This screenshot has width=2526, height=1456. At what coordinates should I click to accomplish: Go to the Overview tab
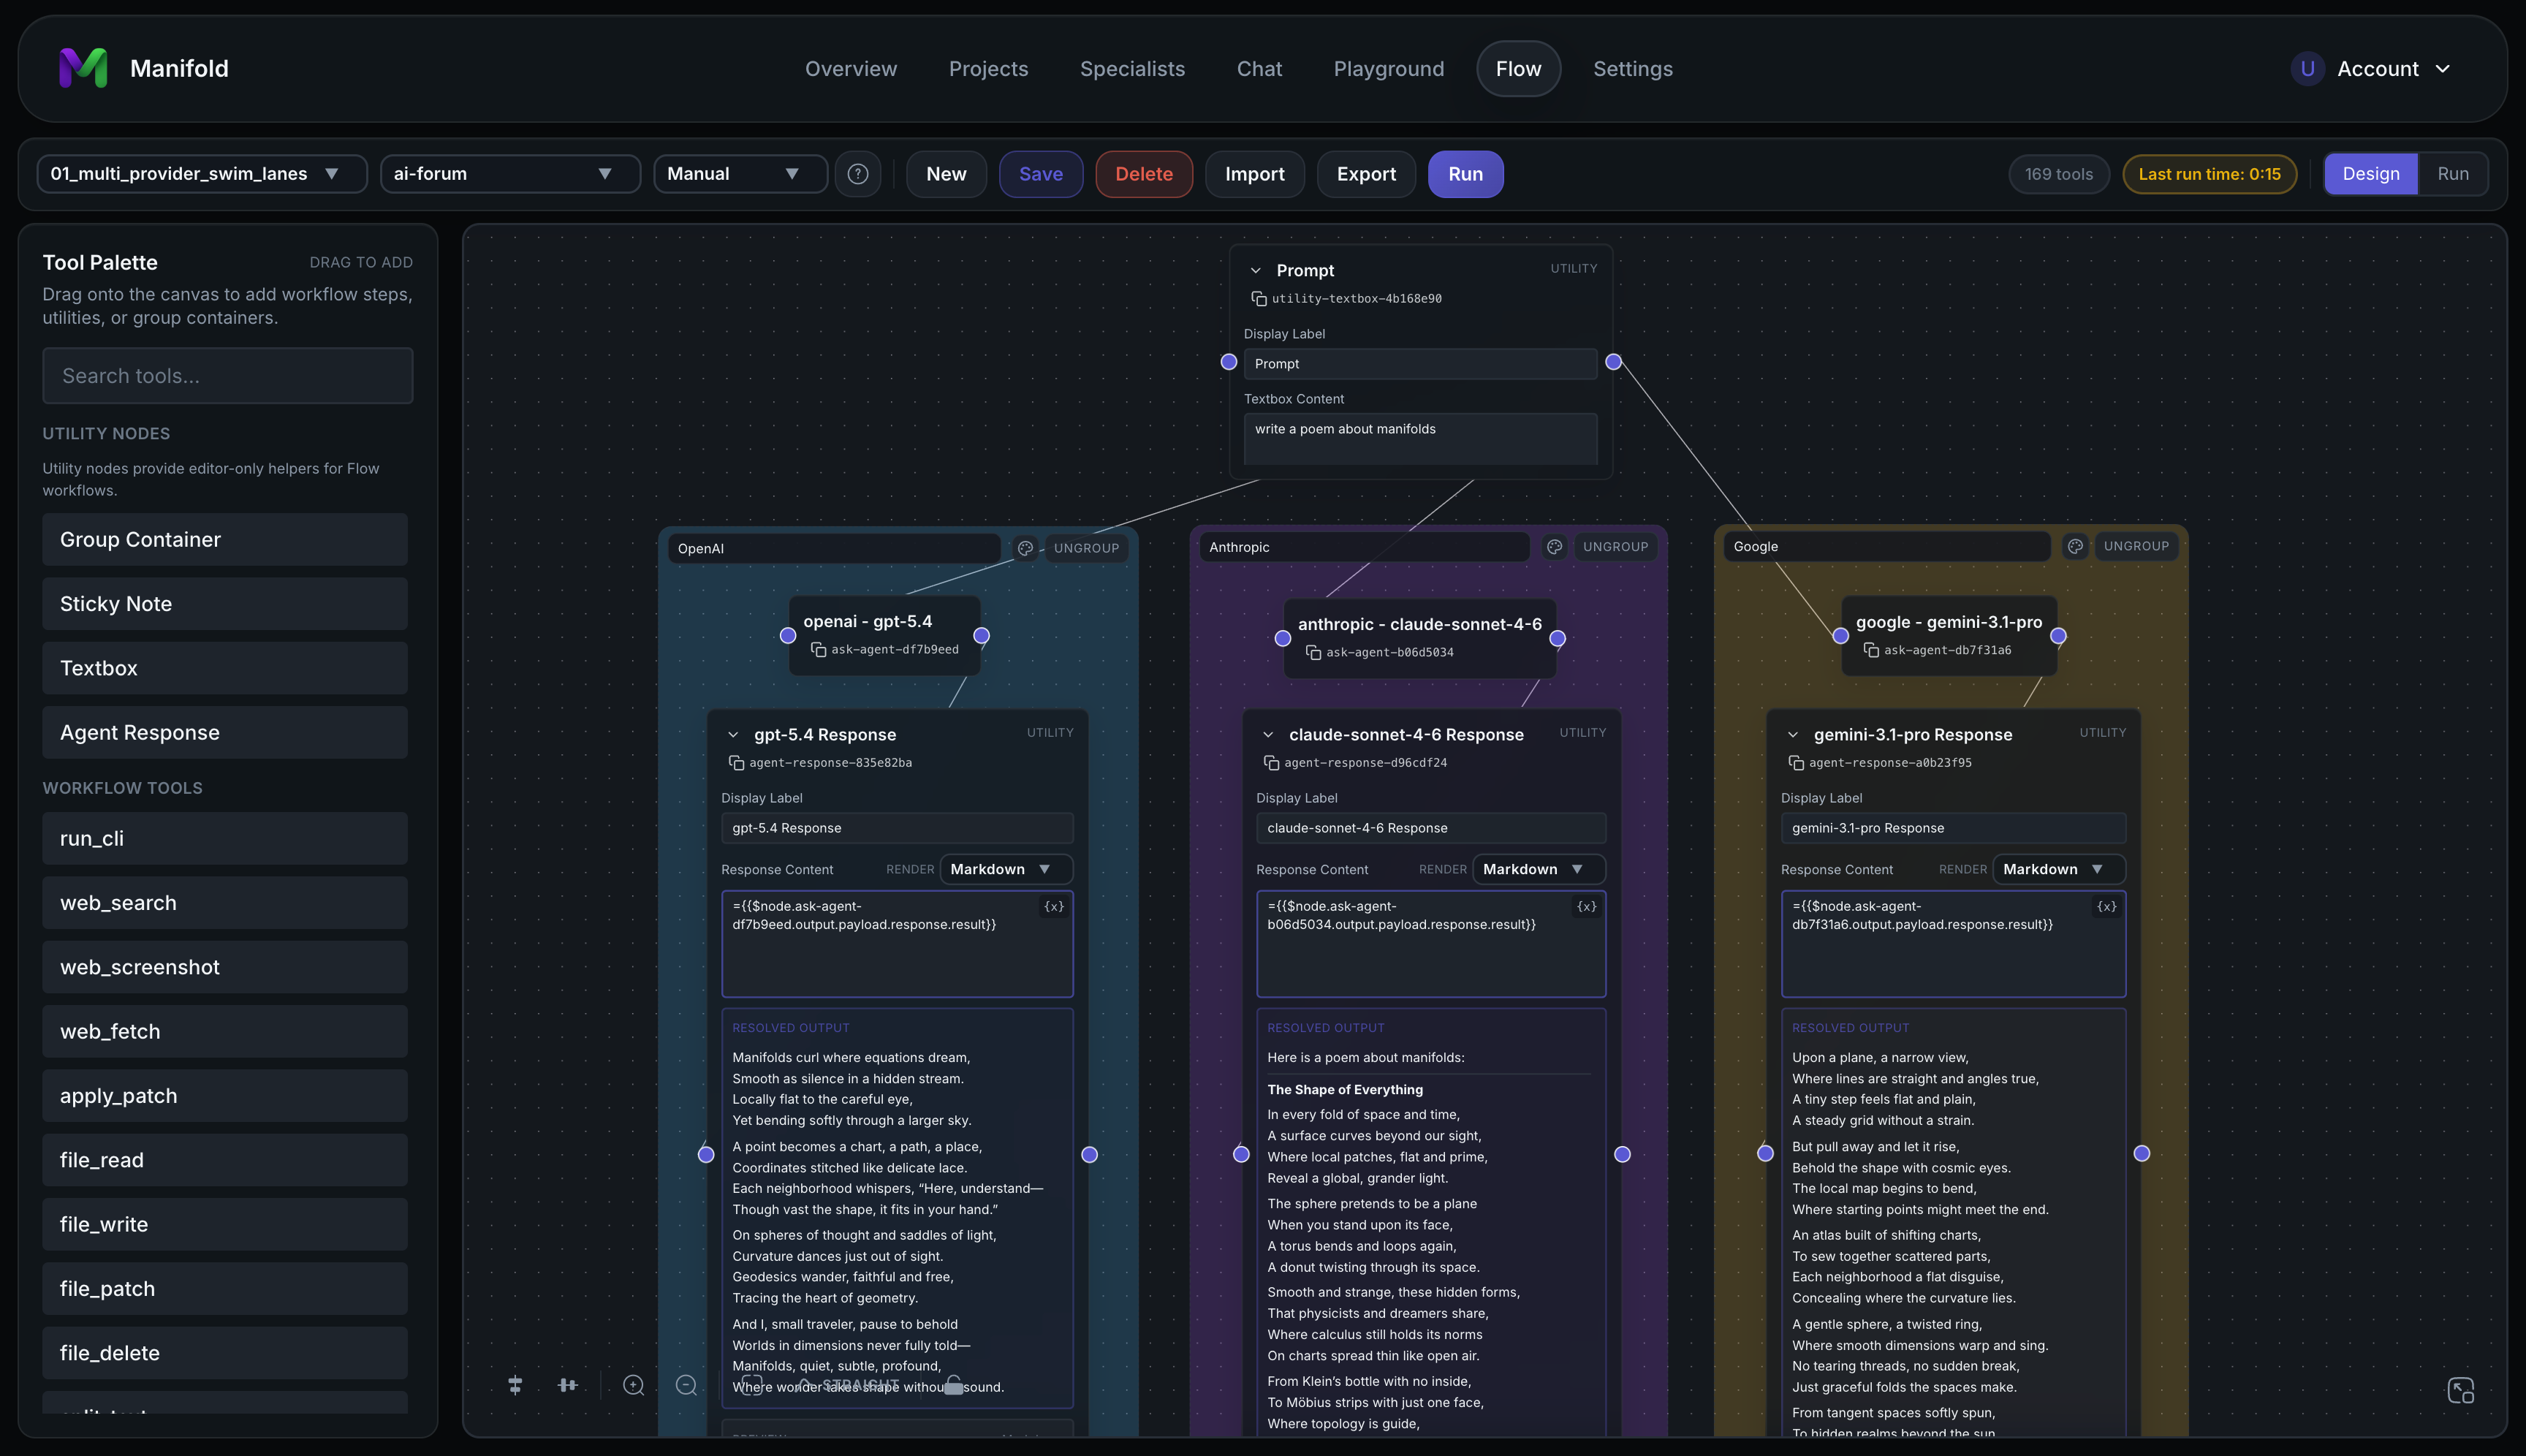coord(851,69)
